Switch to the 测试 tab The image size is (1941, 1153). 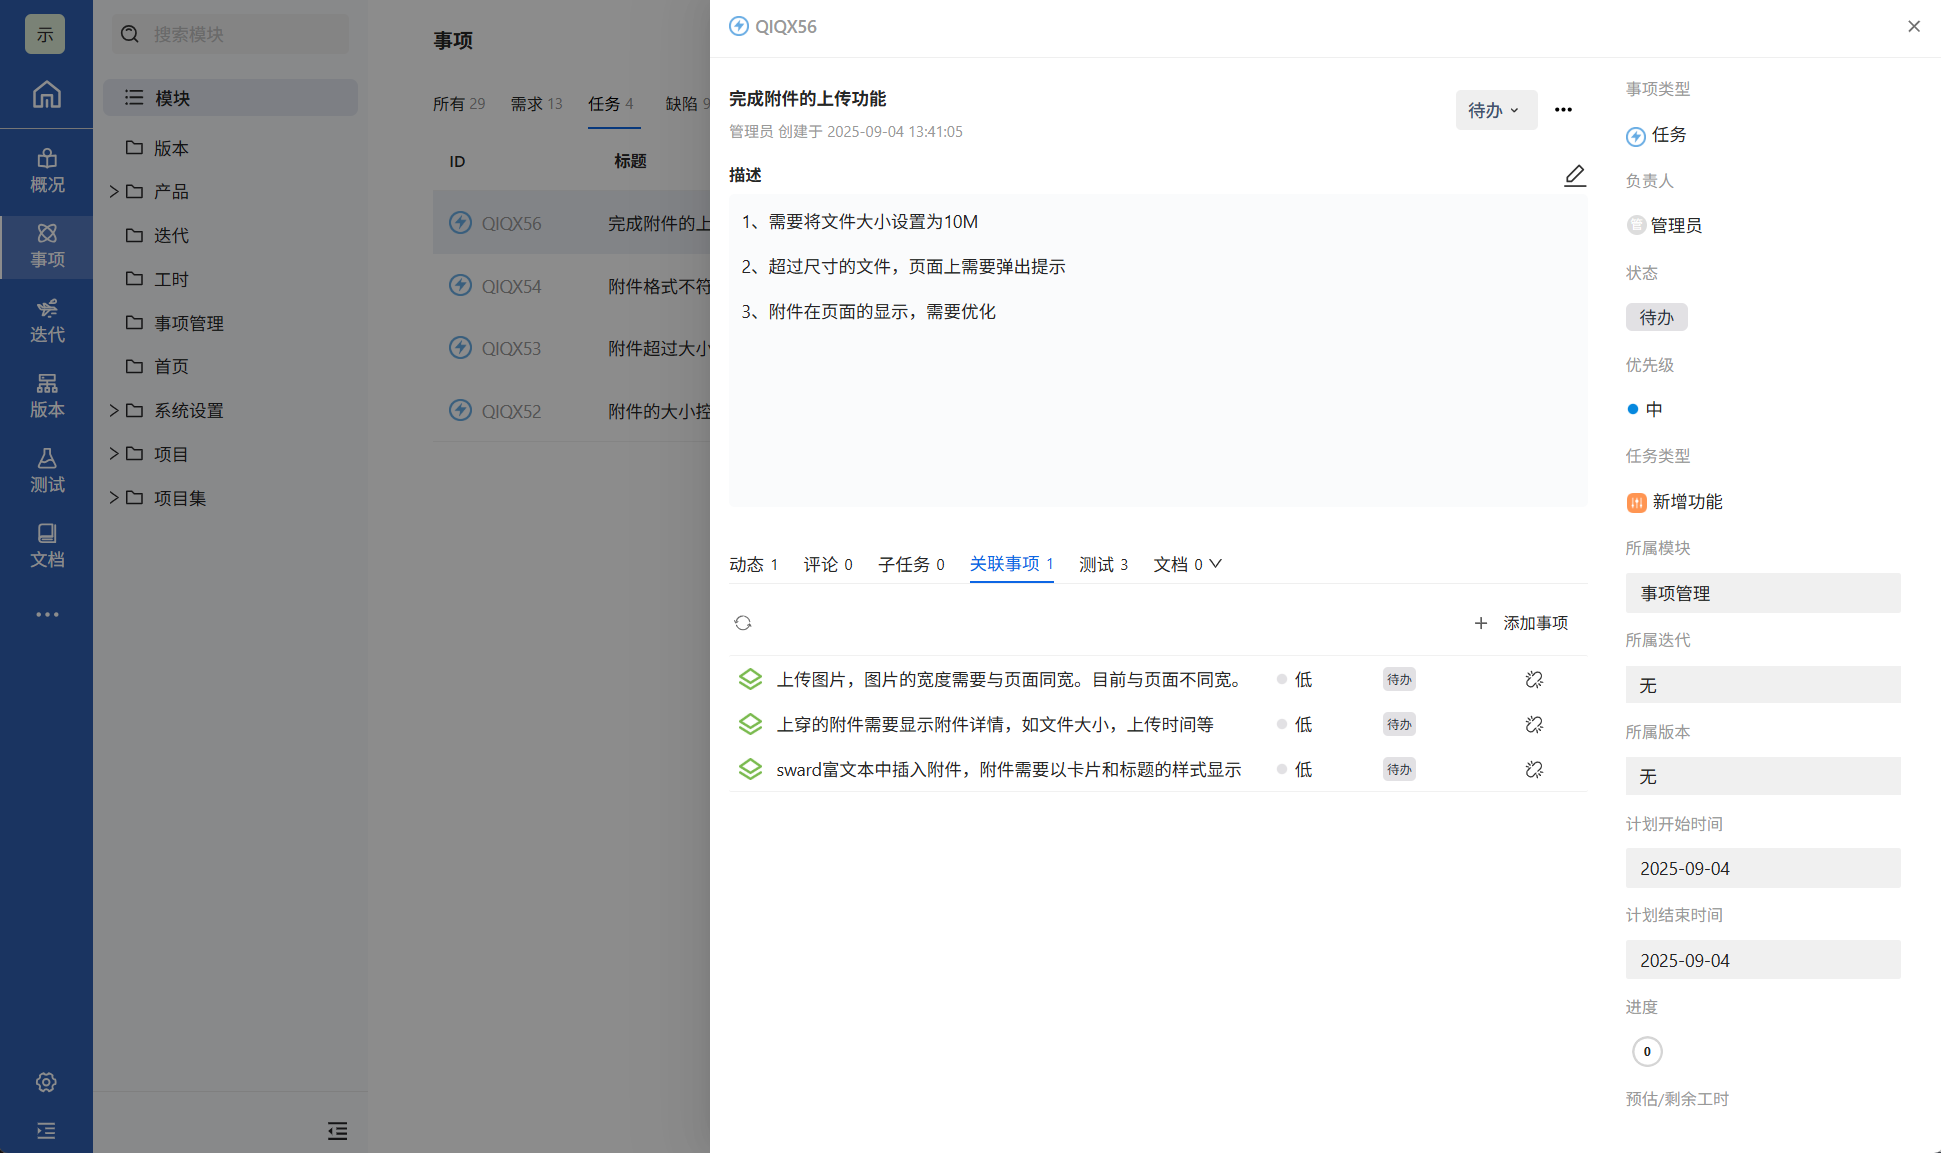click(x=1103, y=565)
